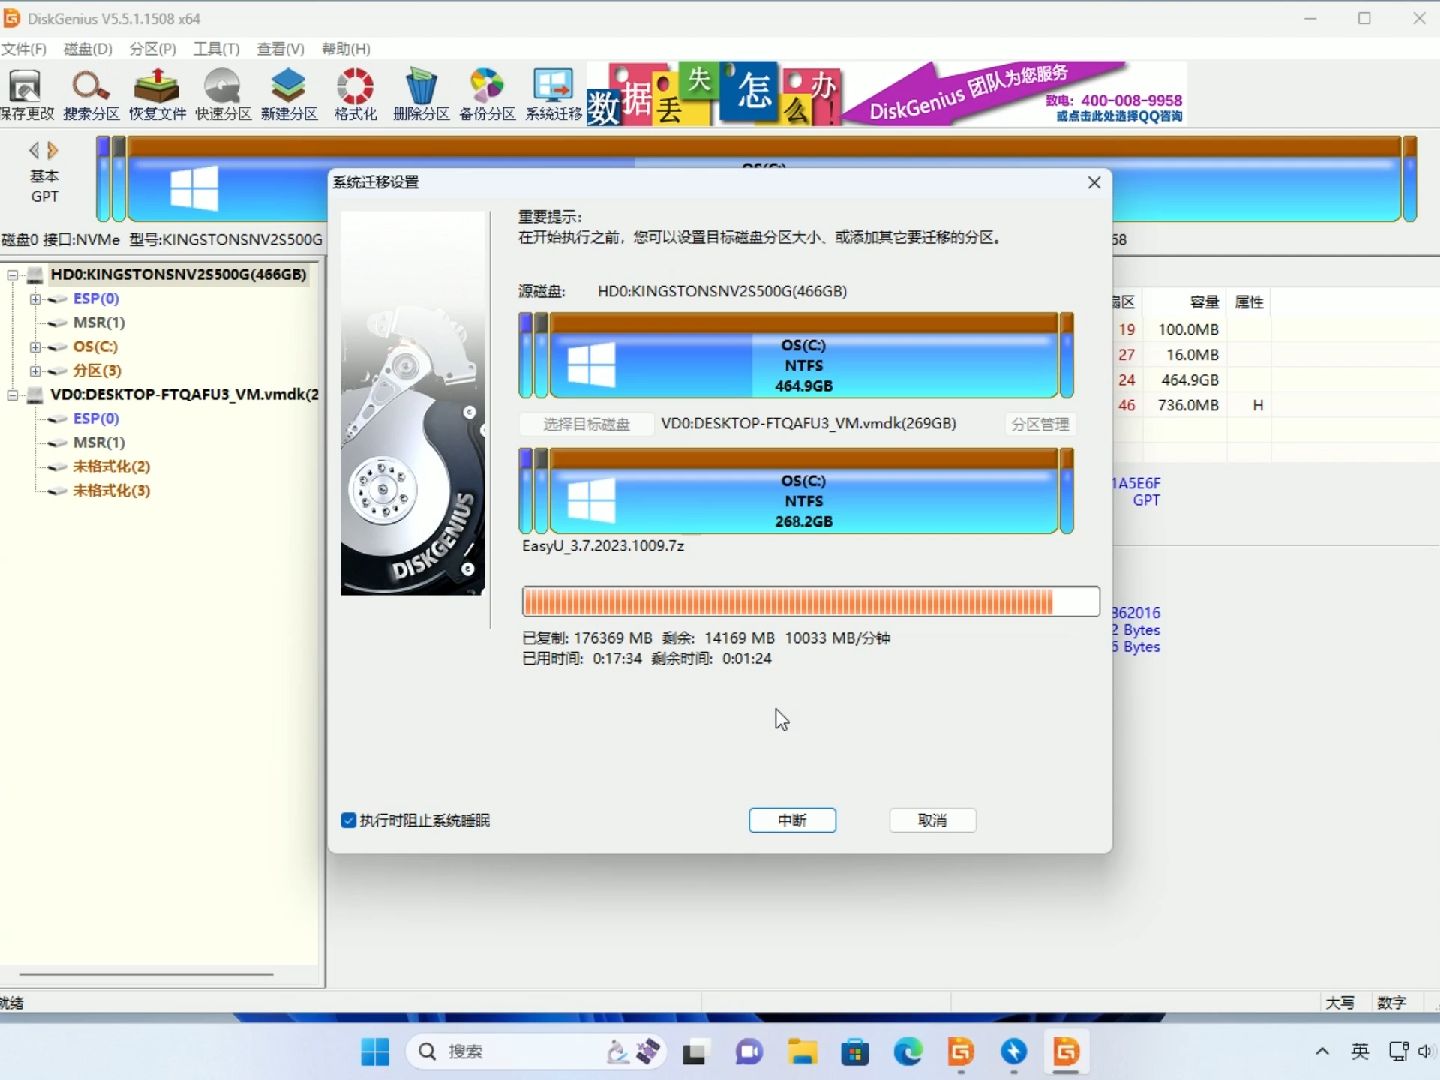Open the Backup Partition tool
The height and width of the screenshot is (1080, 1440).
coord(487,95)
